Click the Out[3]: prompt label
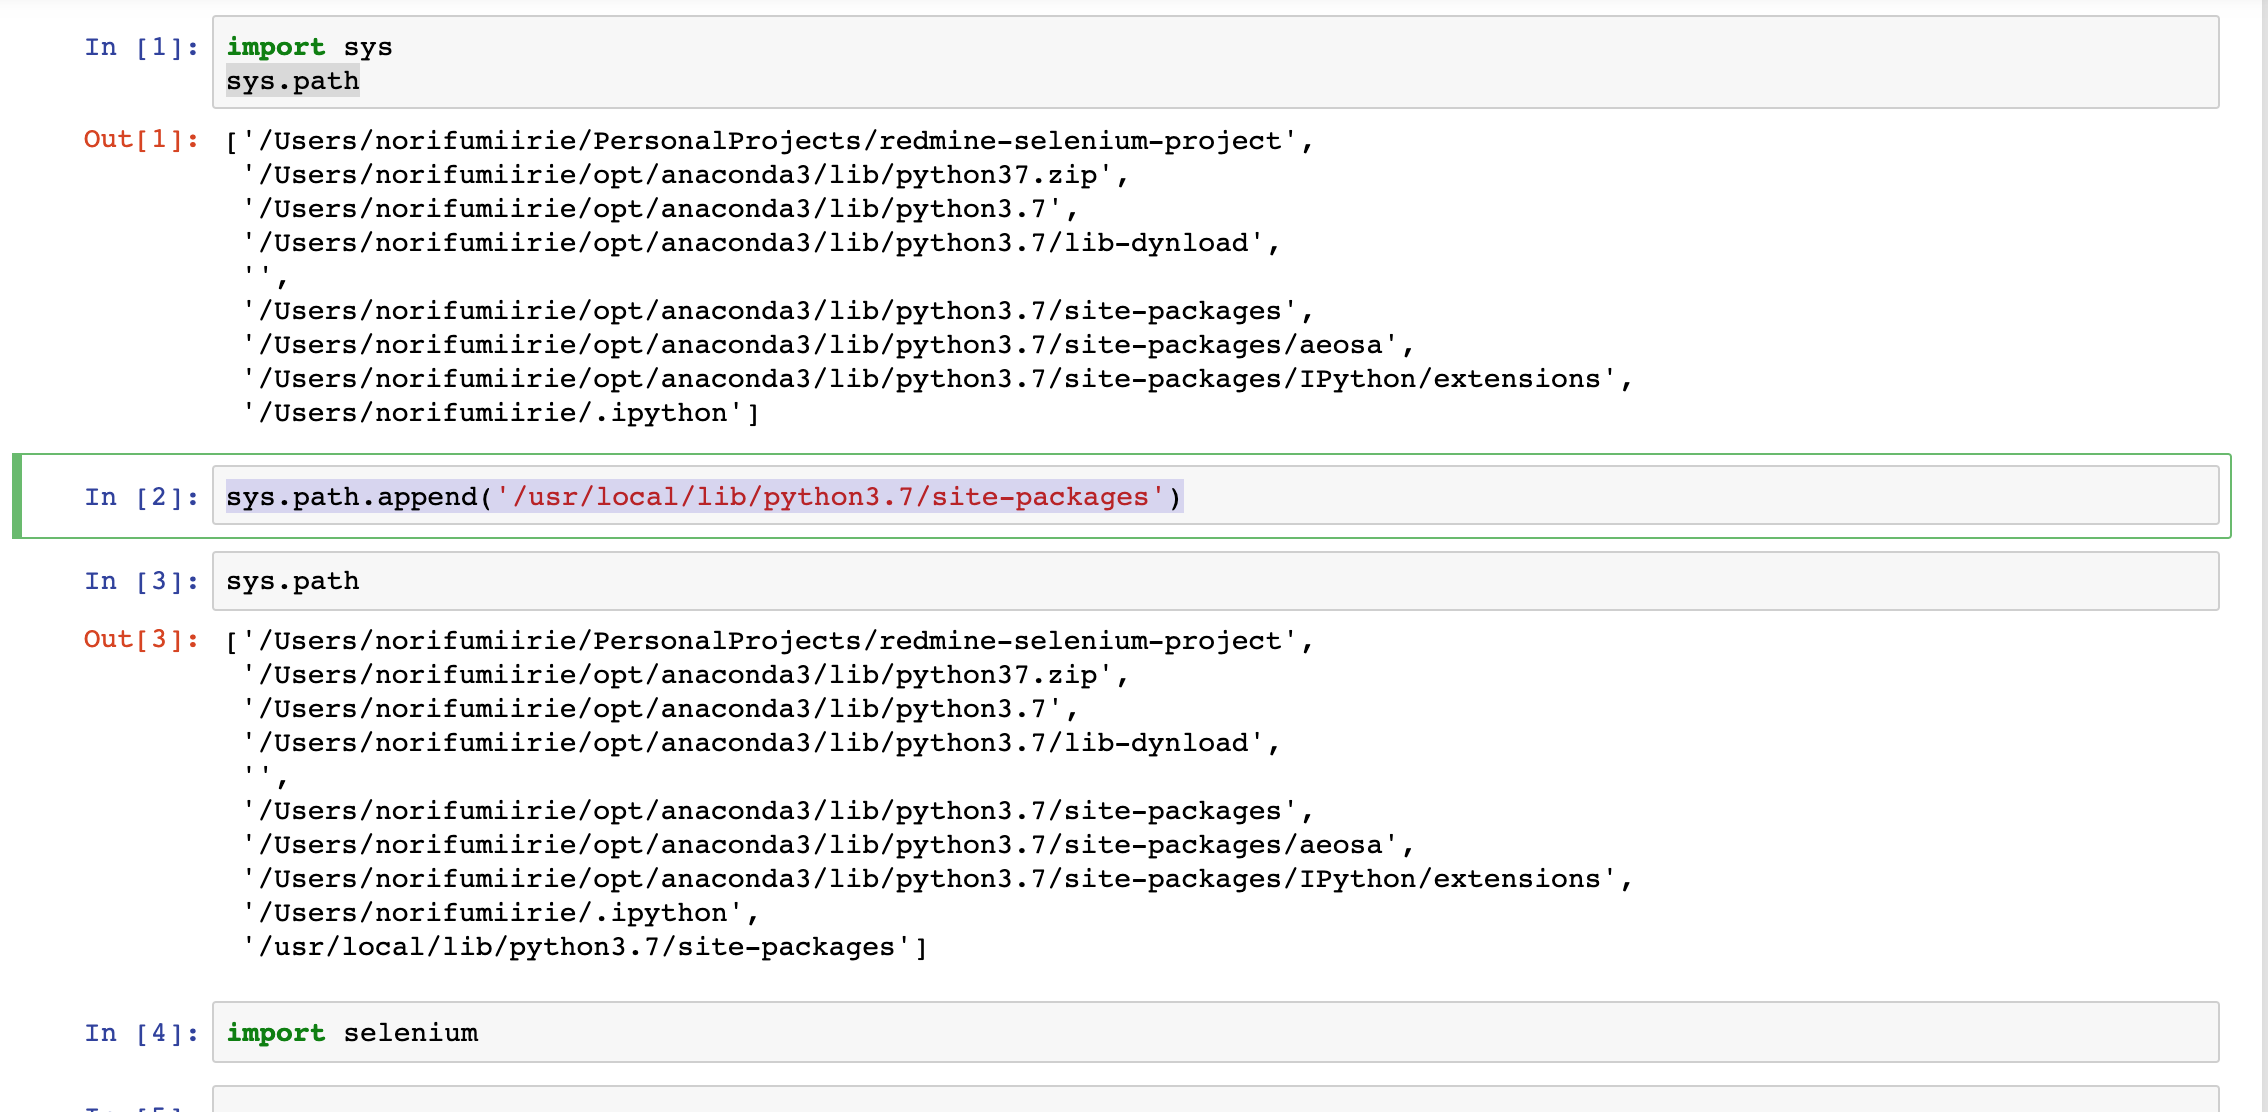 (140, 640)
